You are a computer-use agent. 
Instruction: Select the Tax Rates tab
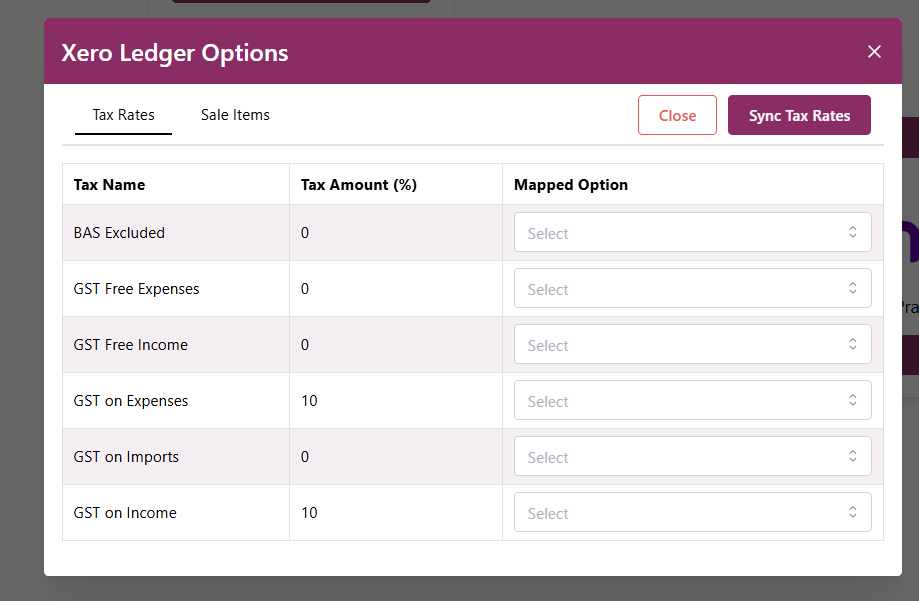(123, 115)
